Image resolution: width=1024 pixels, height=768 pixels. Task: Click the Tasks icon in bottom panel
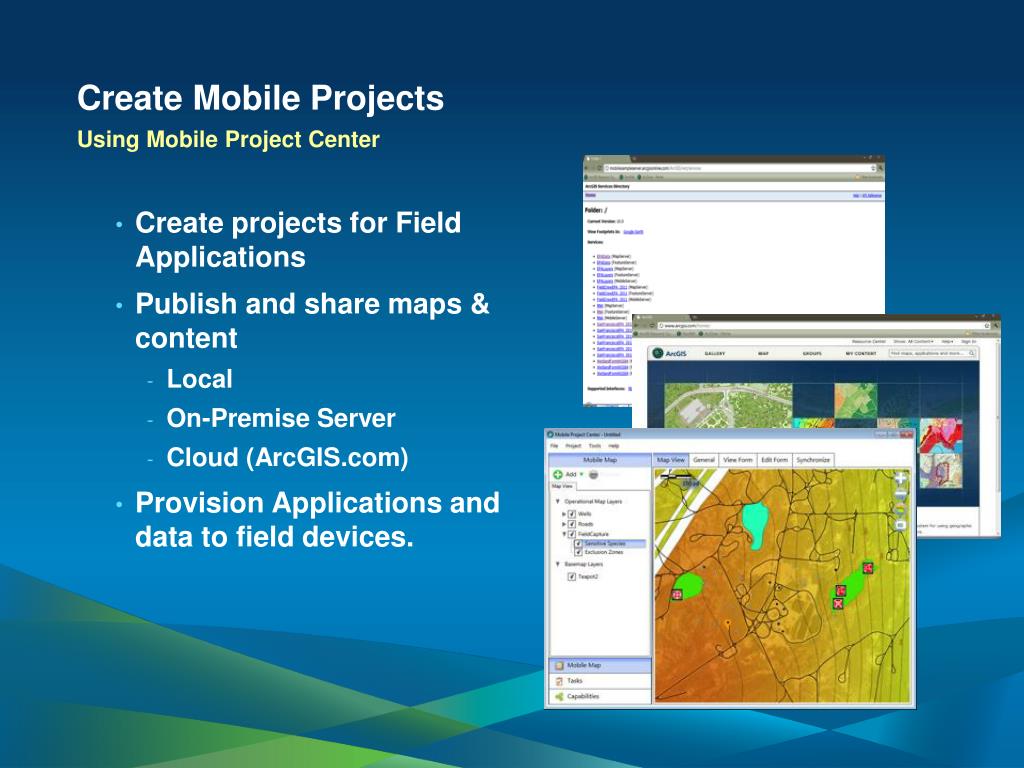559,681
